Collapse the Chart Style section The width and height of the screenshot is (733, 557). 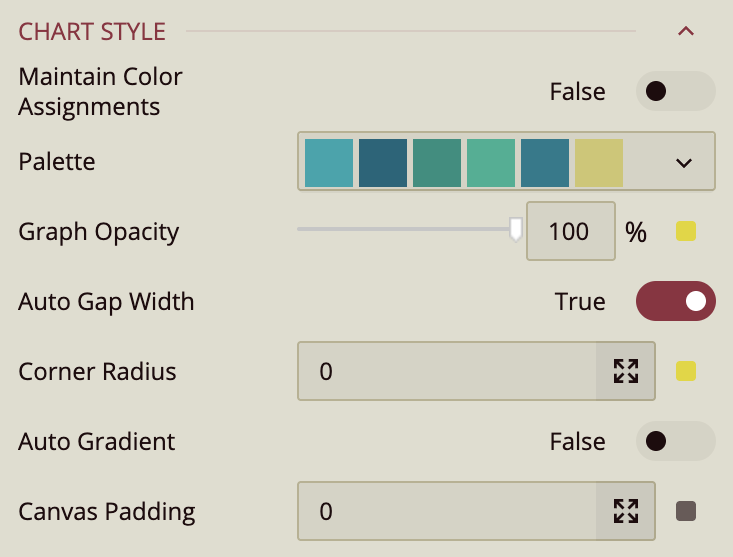click(x=686, y=31)
